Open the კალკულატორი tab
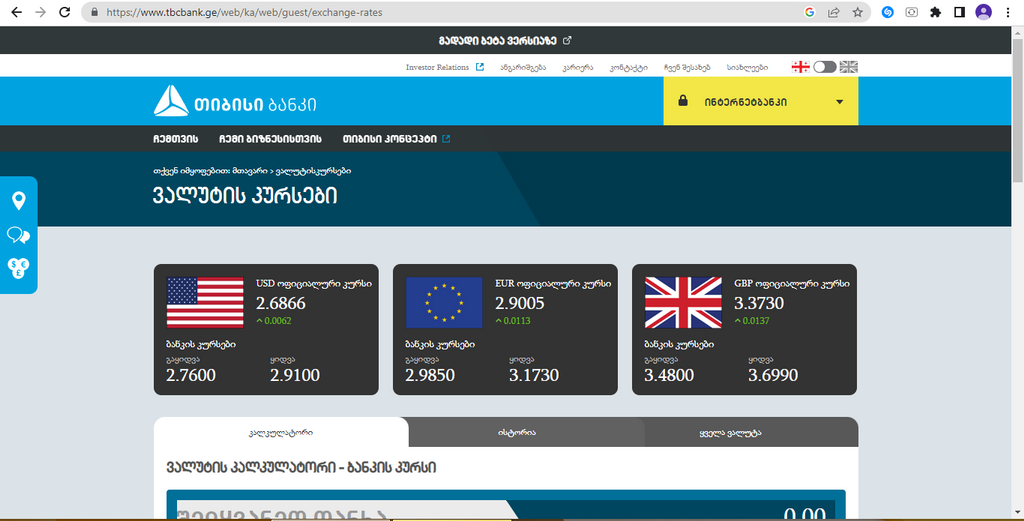Screen dimensions: 1024x521 click(x=281, y=432)
